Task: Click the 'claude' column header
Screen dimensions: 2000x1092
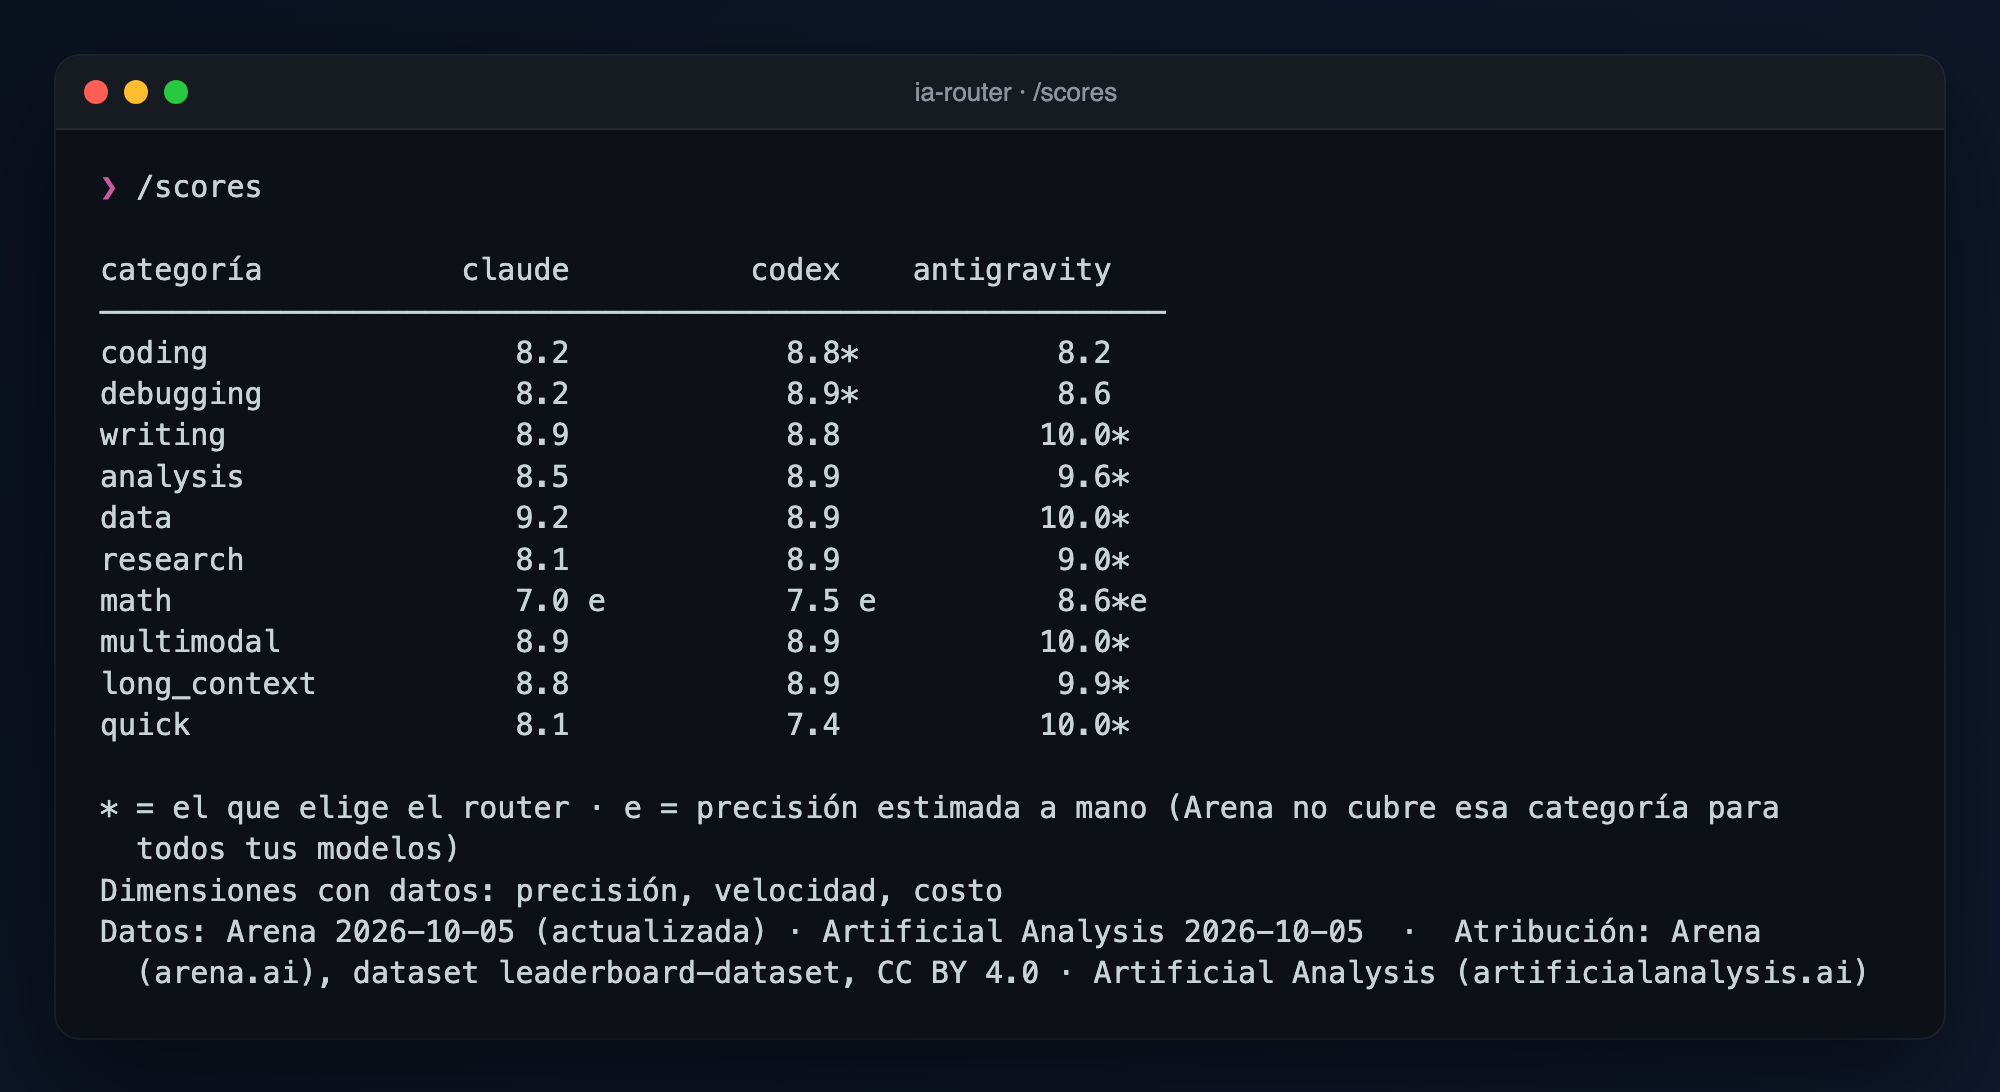Action: click(x=515, y=270)
